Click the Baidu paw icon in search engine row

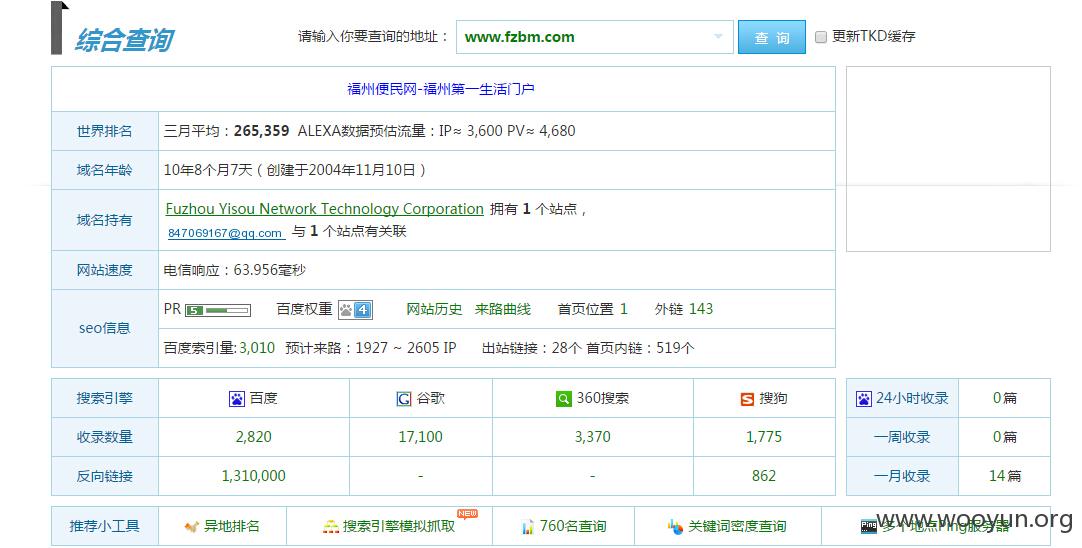237,399
